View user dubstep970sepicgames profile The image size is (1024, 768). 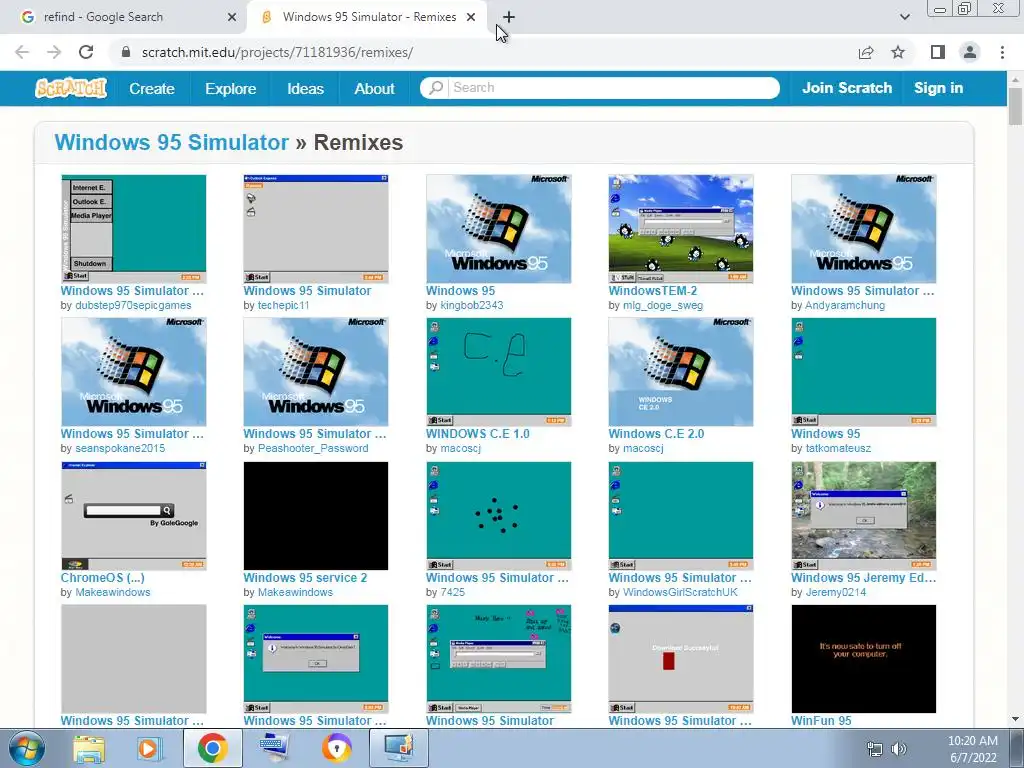(x=133, y=306)
